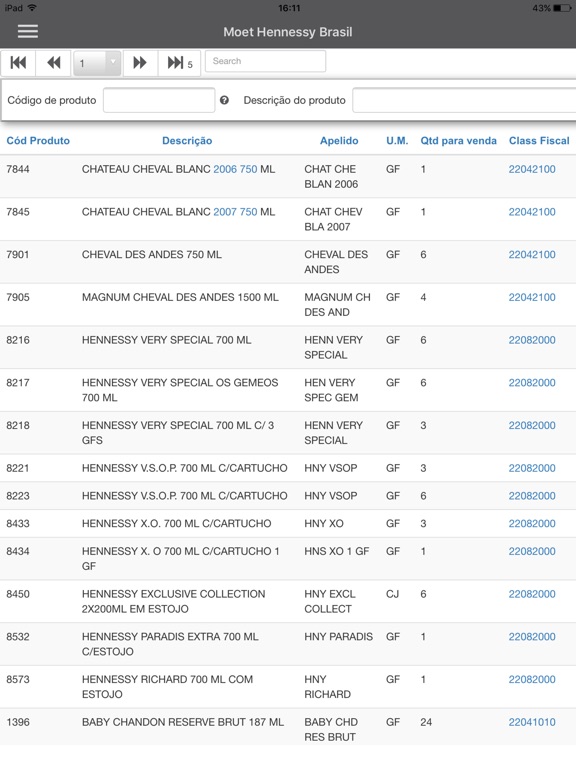Sort by Qtd para venda column
This screenshot has width=576, height=768.
click(x=458, y=141)
